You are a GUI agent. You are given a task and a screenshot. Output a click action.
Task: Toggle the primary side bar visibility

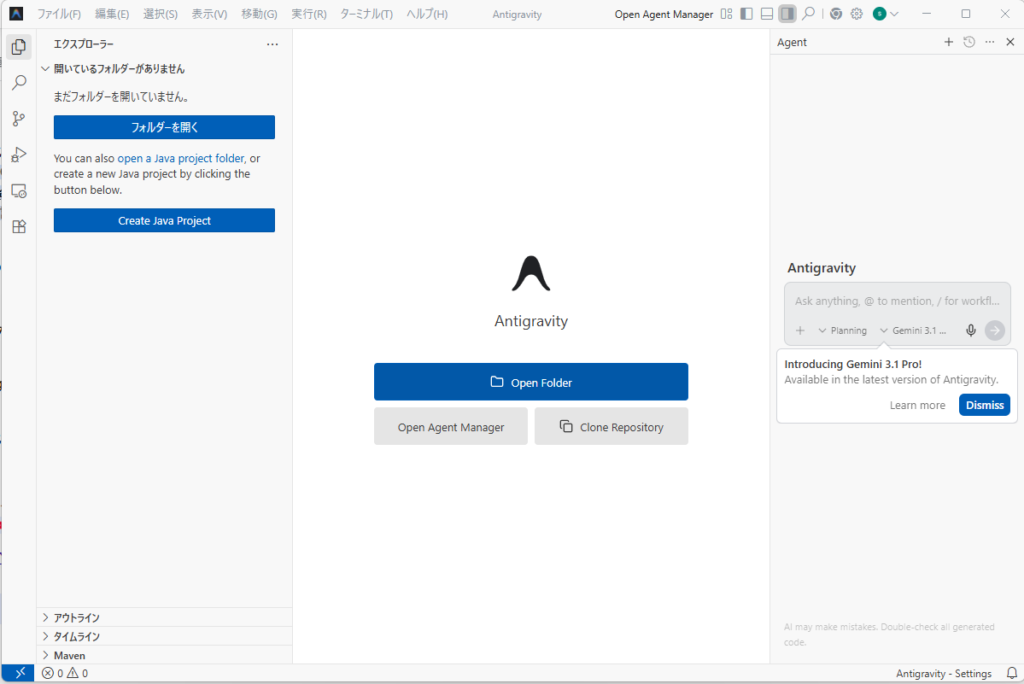[746, 14]
